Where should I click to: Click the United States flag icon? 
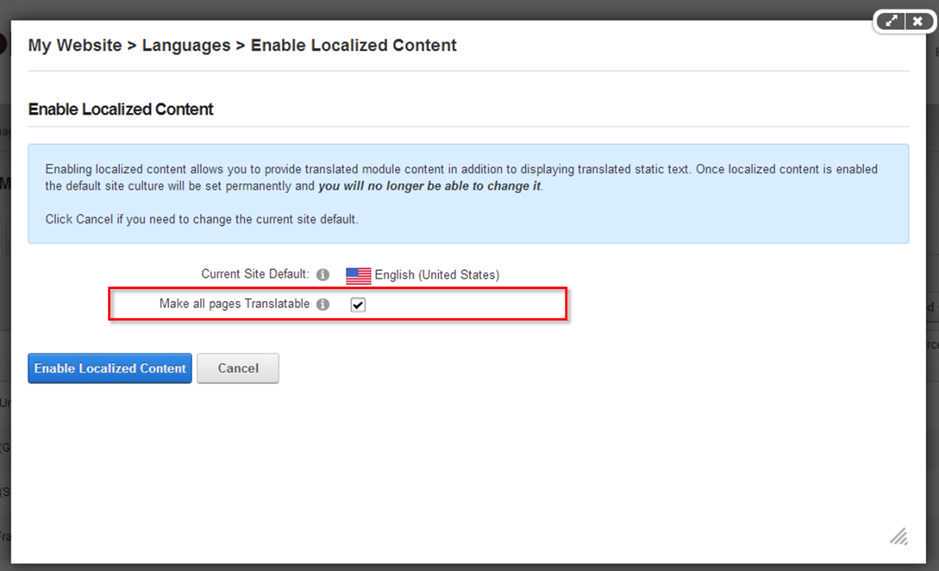pos(358,276)
